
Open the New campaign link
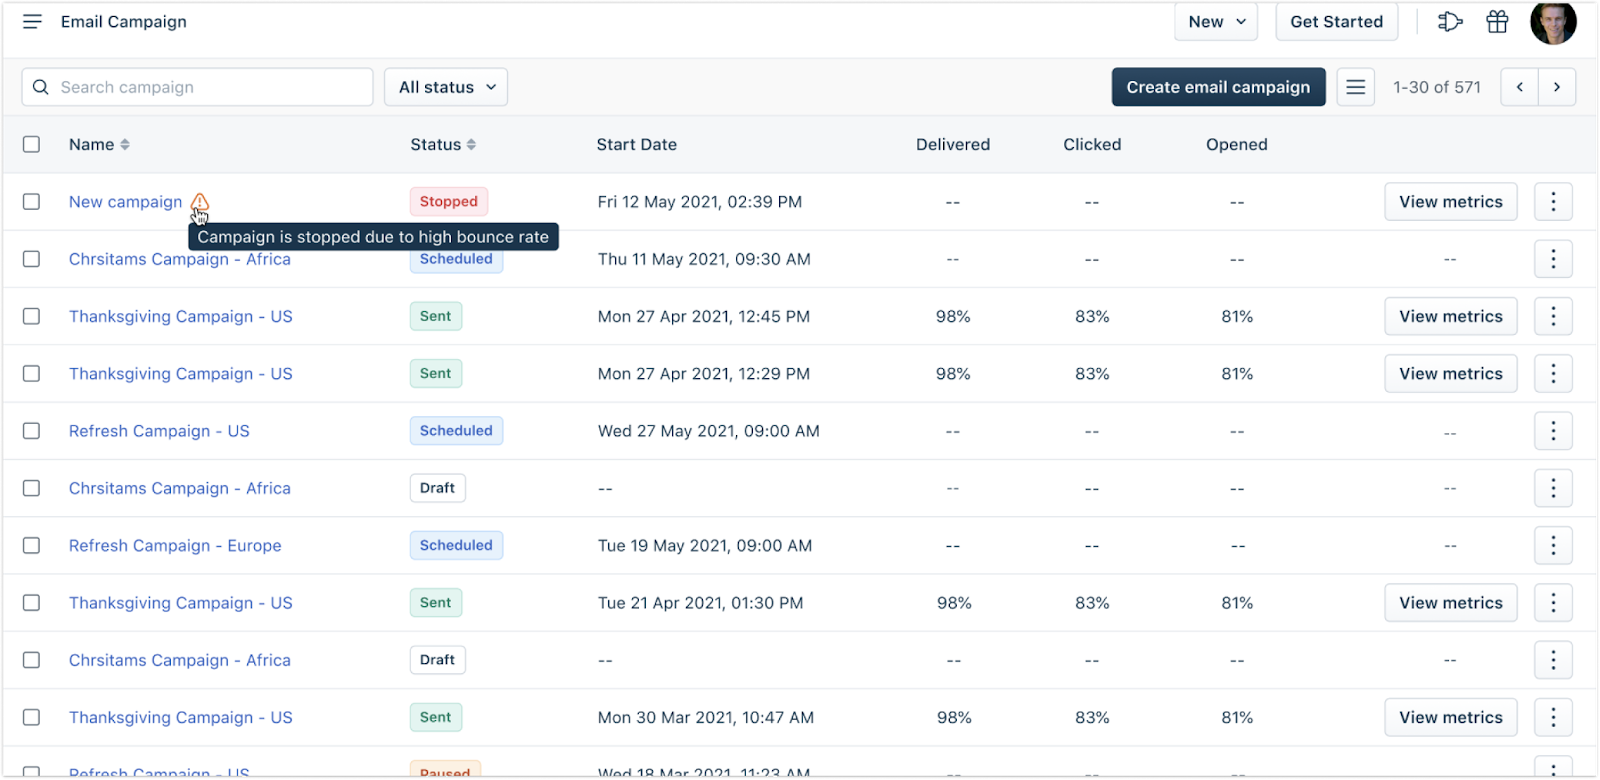(126, 202)
